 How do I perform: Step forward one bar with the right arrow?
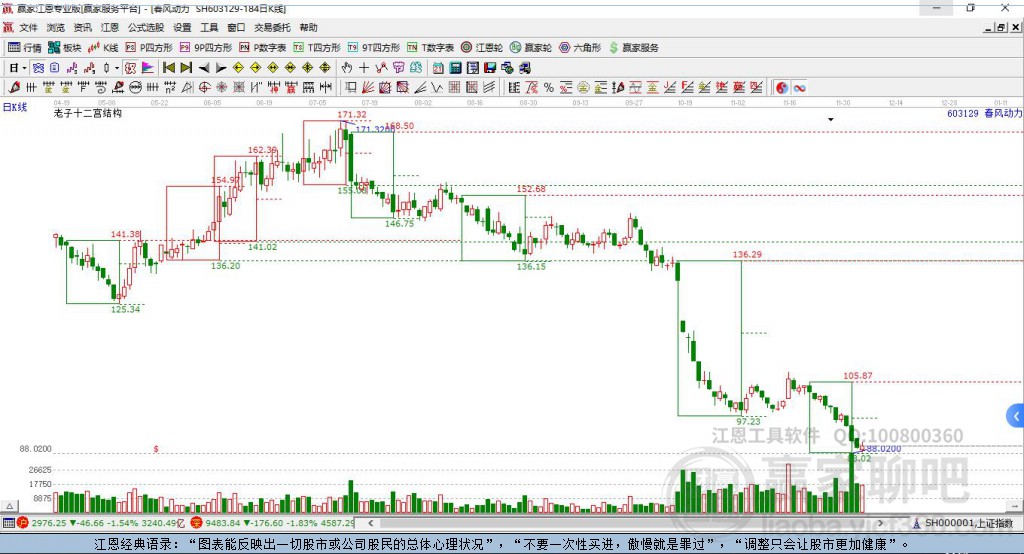coord(221,68)
